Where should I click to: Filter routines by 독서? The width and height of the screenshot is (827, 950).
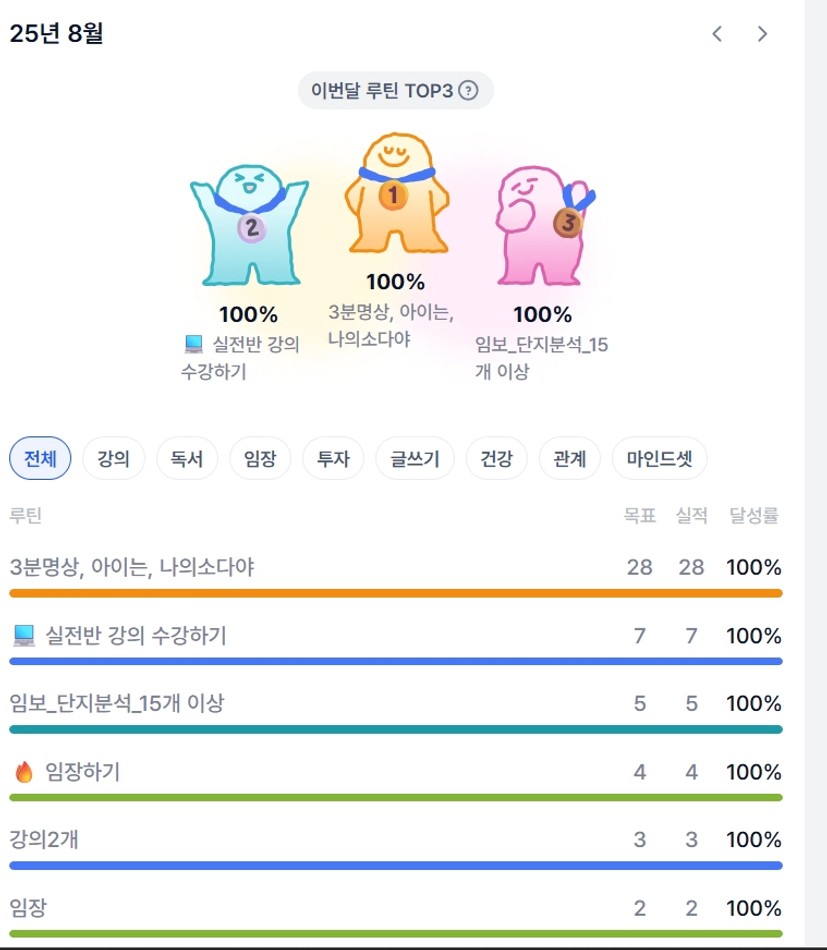tap(187, 458)
